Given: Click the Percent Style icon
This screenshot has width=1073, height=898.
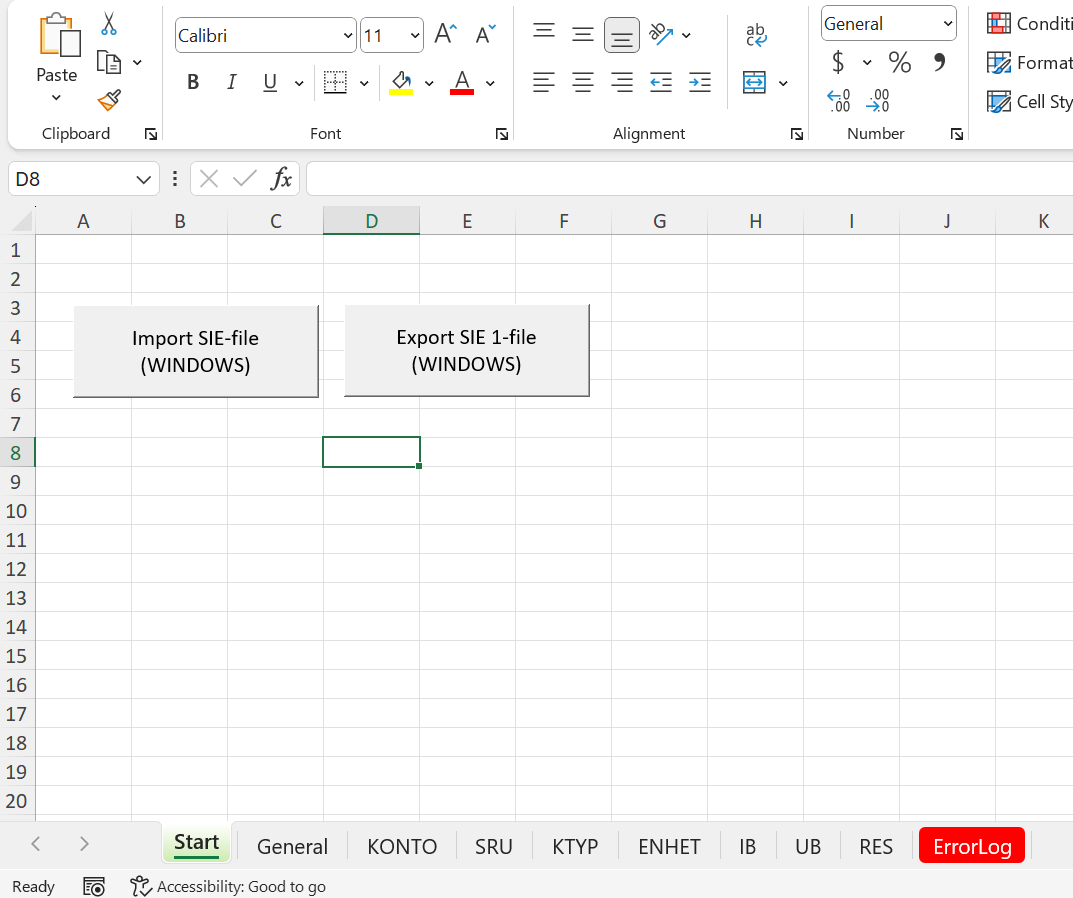Looking at the screenshot, I should point(899,62).
